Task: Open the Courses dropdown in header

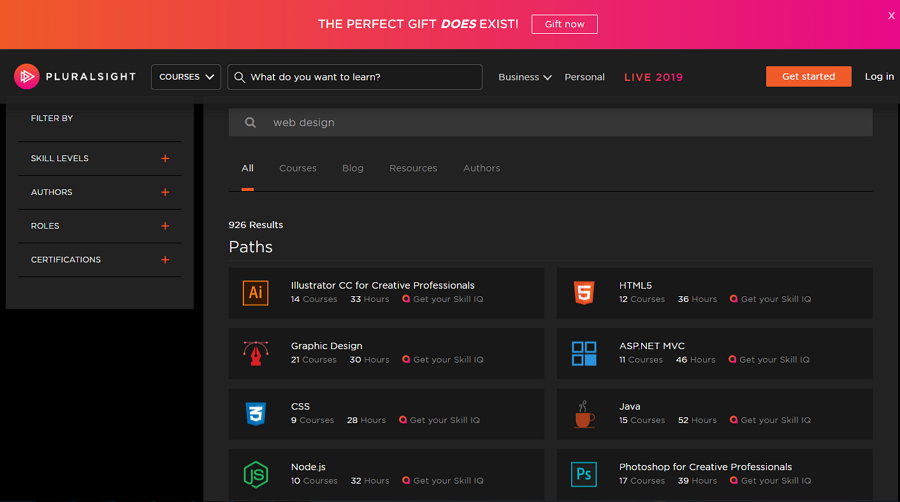Action: (x=186, y=77)
